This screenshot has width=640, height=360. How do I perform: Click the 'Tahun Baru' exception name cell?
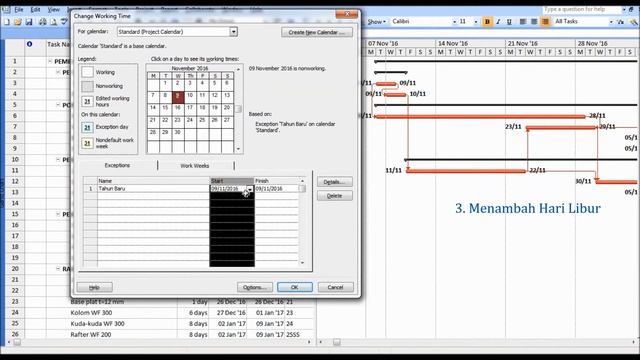click(x=153, y=189)
